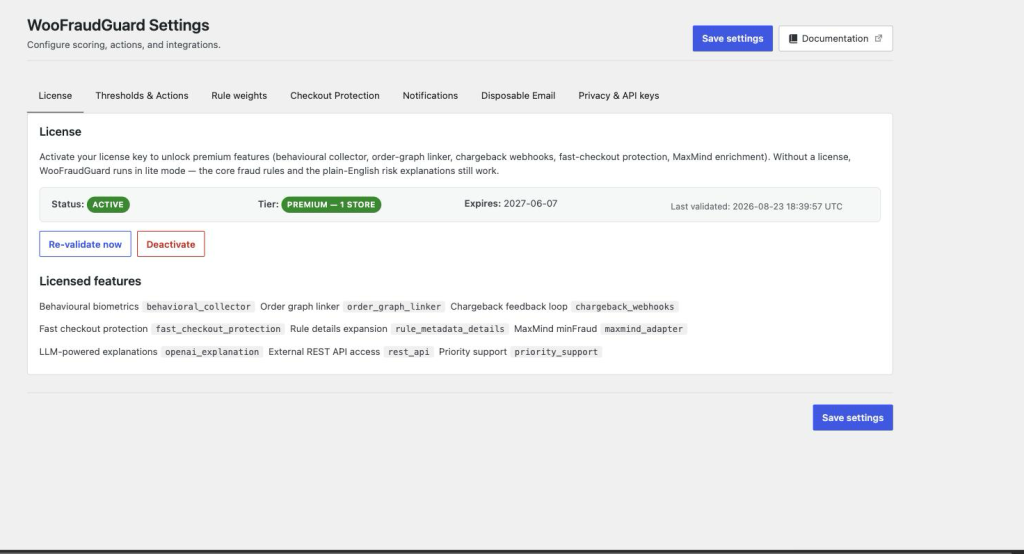Click the Re-validate now button

click(85, 244)
